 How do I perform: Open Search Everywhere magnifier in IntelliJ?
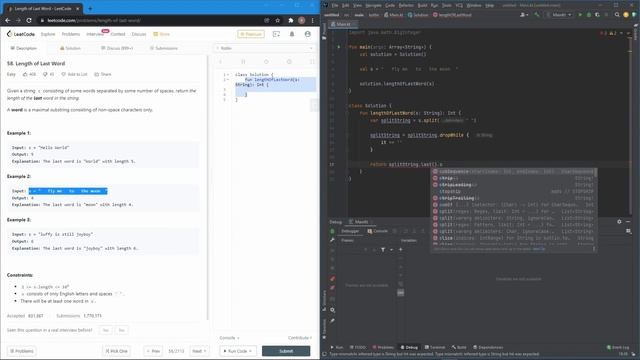point(617,15)
